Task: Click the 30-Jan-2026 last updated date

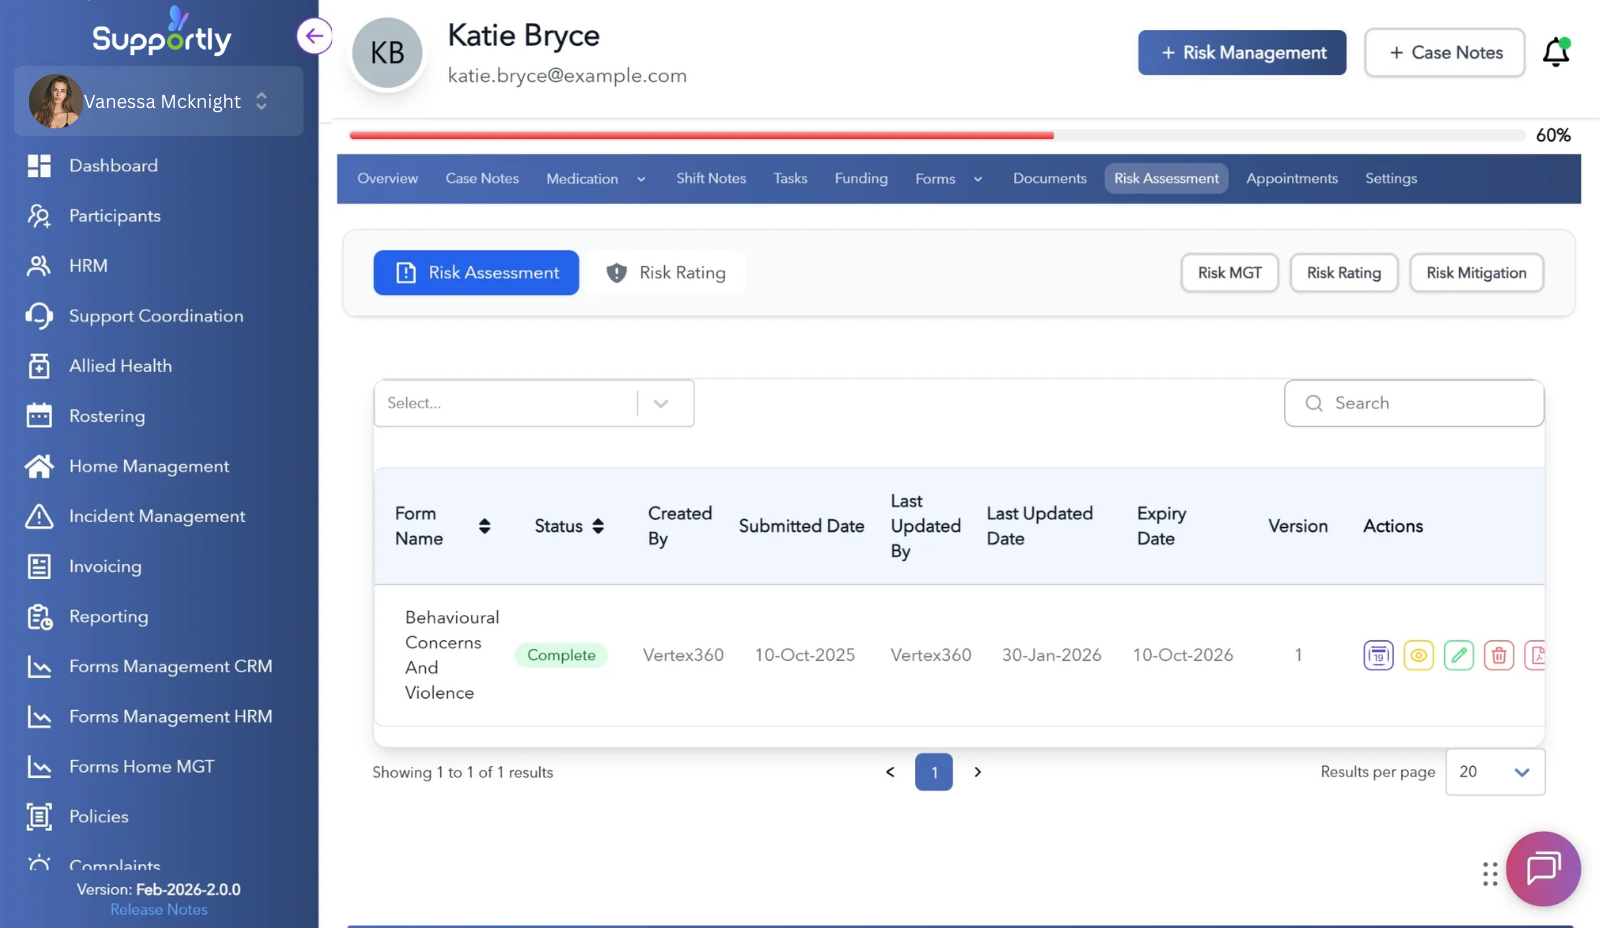Action: 1052,655
